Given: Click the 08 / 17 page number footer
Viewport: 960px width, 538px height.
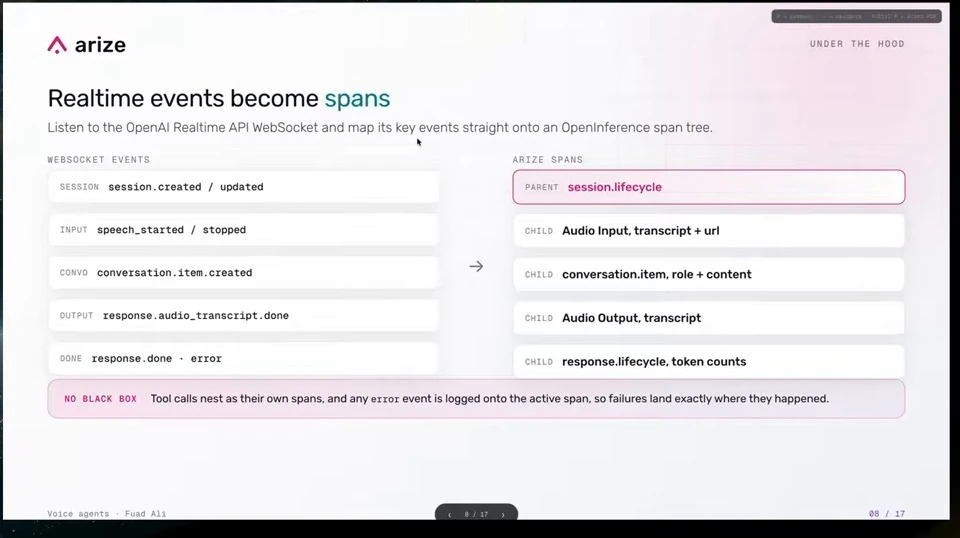Looking at the screenshot, I should click(x=887, y=514).
